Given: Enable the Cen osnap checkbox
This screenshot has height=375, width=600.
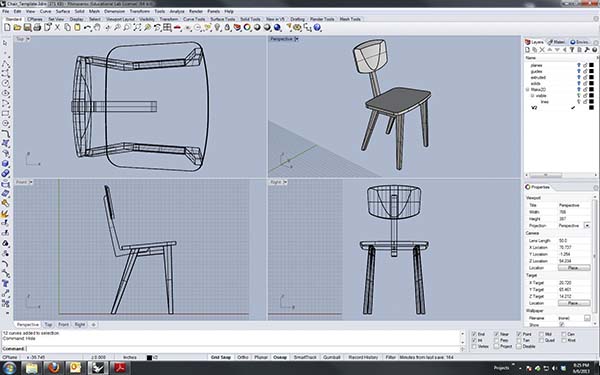Looking at the screenshot, I should tap(564, 334).
